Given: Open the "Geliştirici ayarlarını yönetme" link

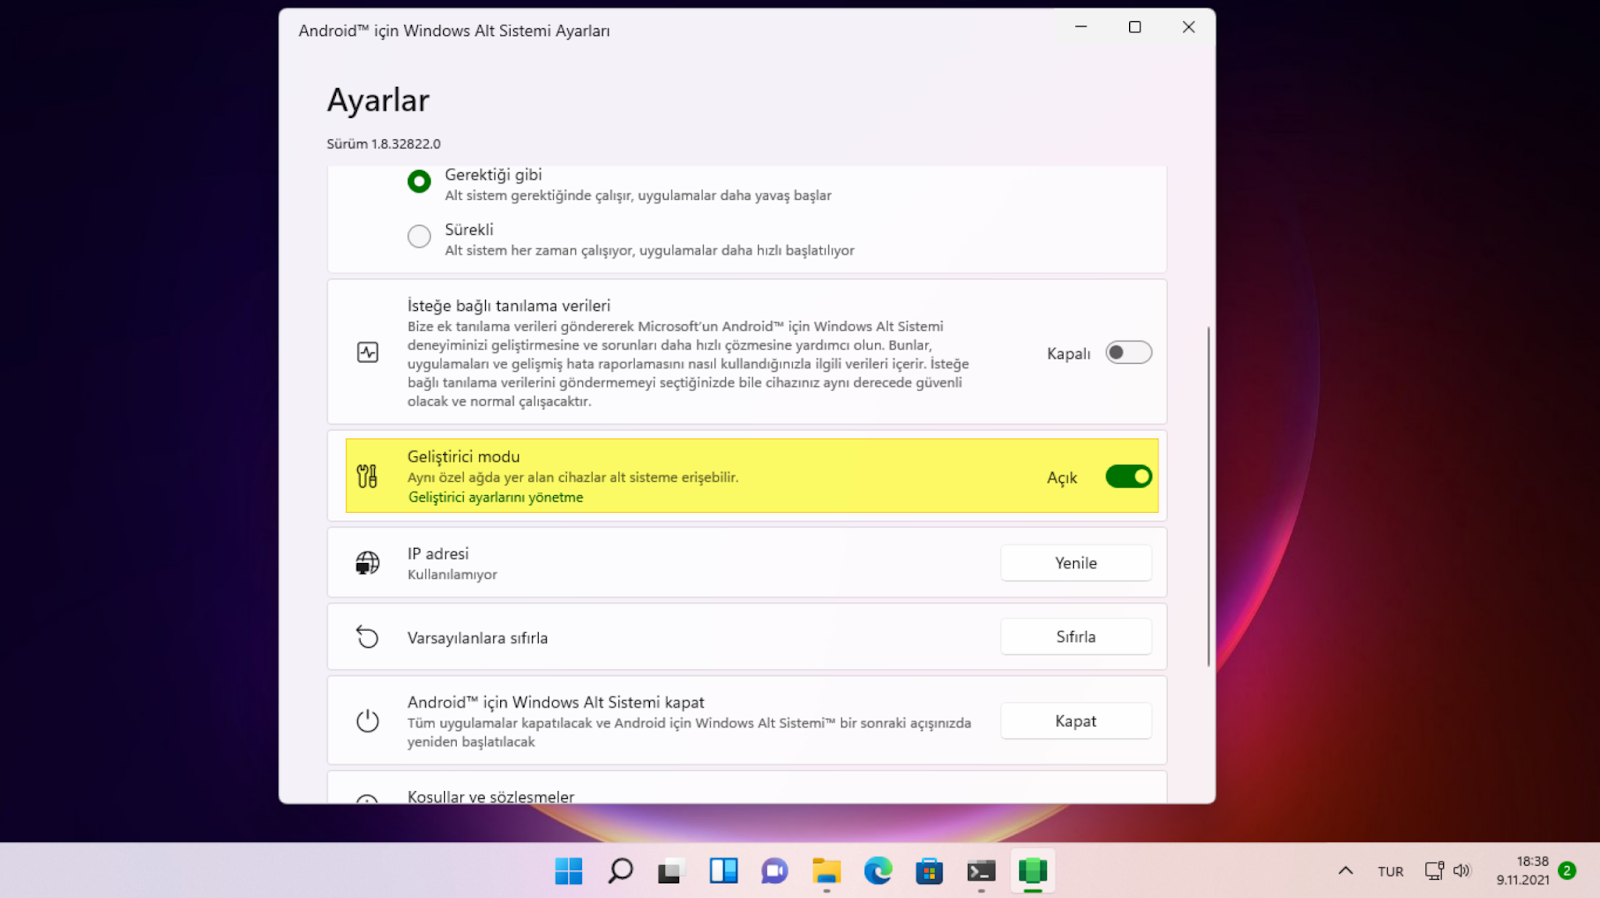Looking at the screenshot, I should click(495, 497).
